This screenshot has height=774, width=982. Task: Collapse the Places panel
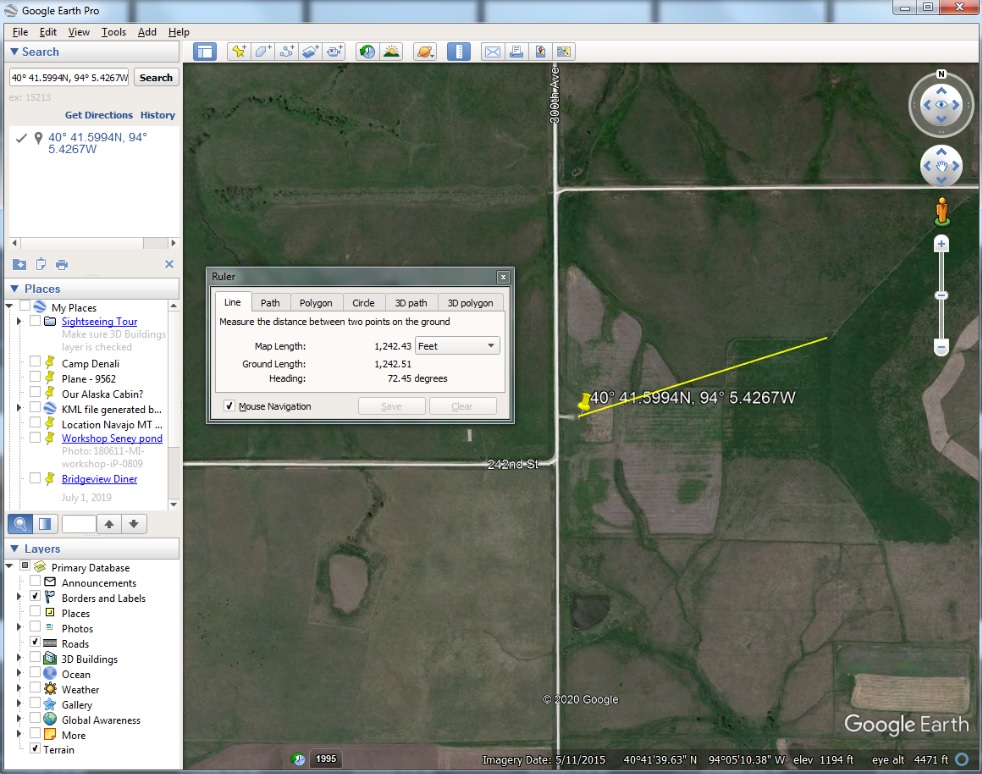click(14, 289)
